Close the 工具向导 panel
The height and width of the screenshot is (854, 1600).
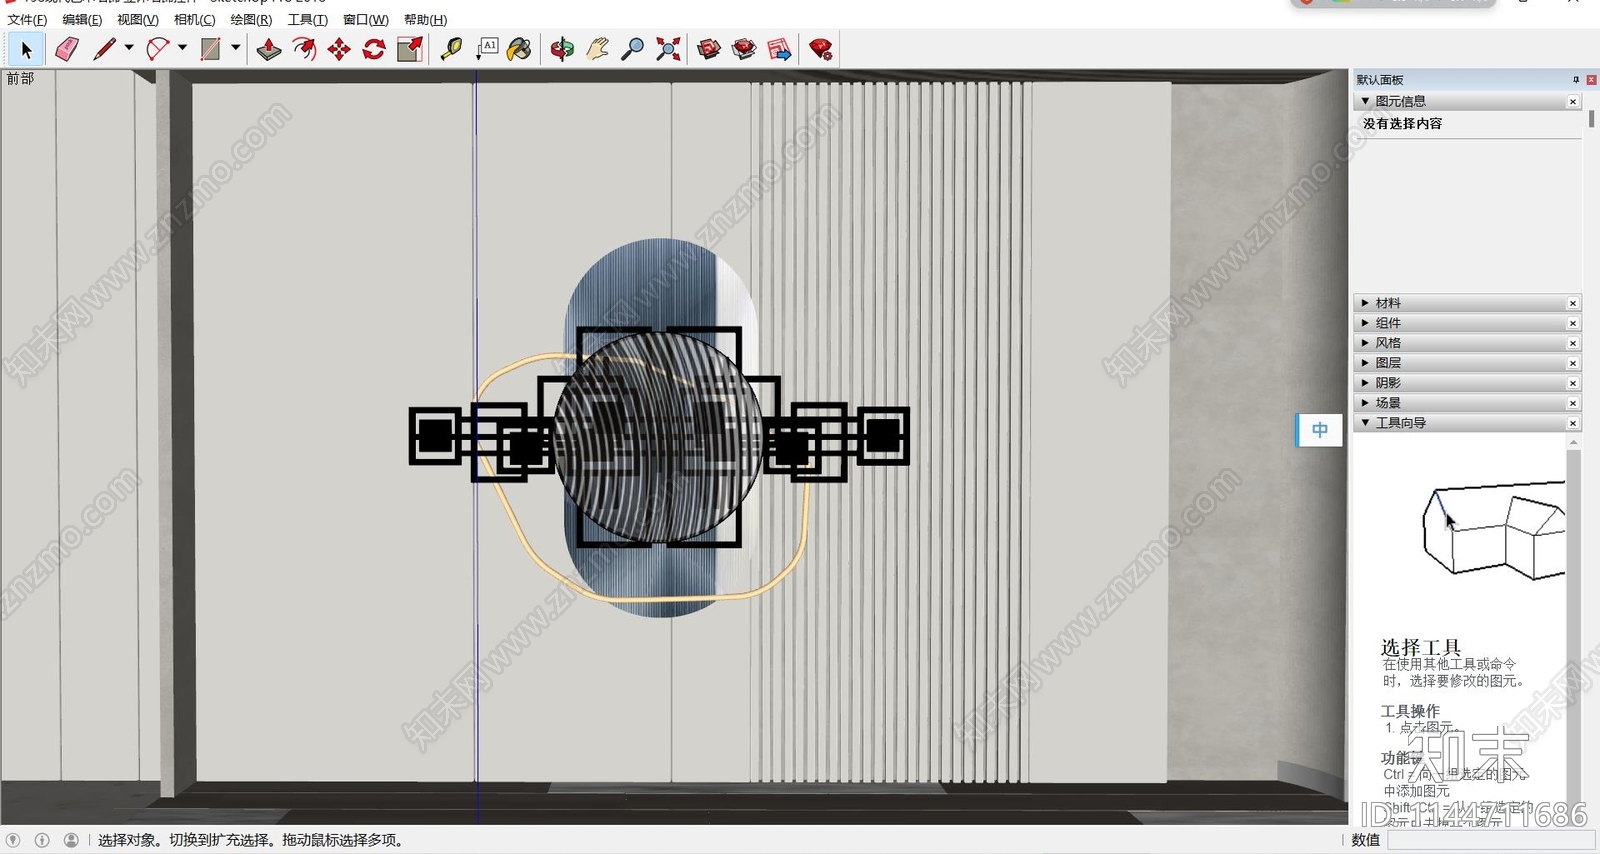pos(1573,423)
